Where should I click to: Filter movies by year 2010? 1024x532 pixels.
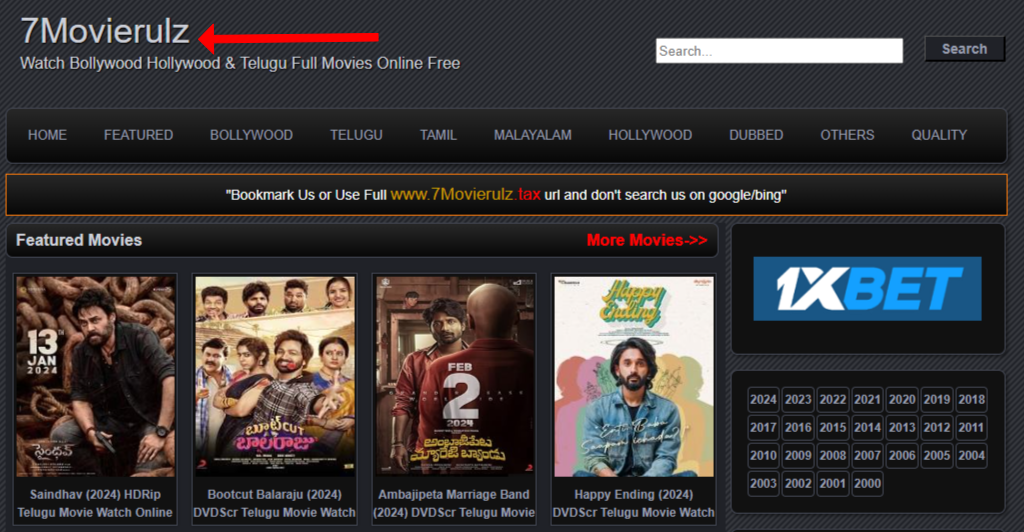click(763, 456)
